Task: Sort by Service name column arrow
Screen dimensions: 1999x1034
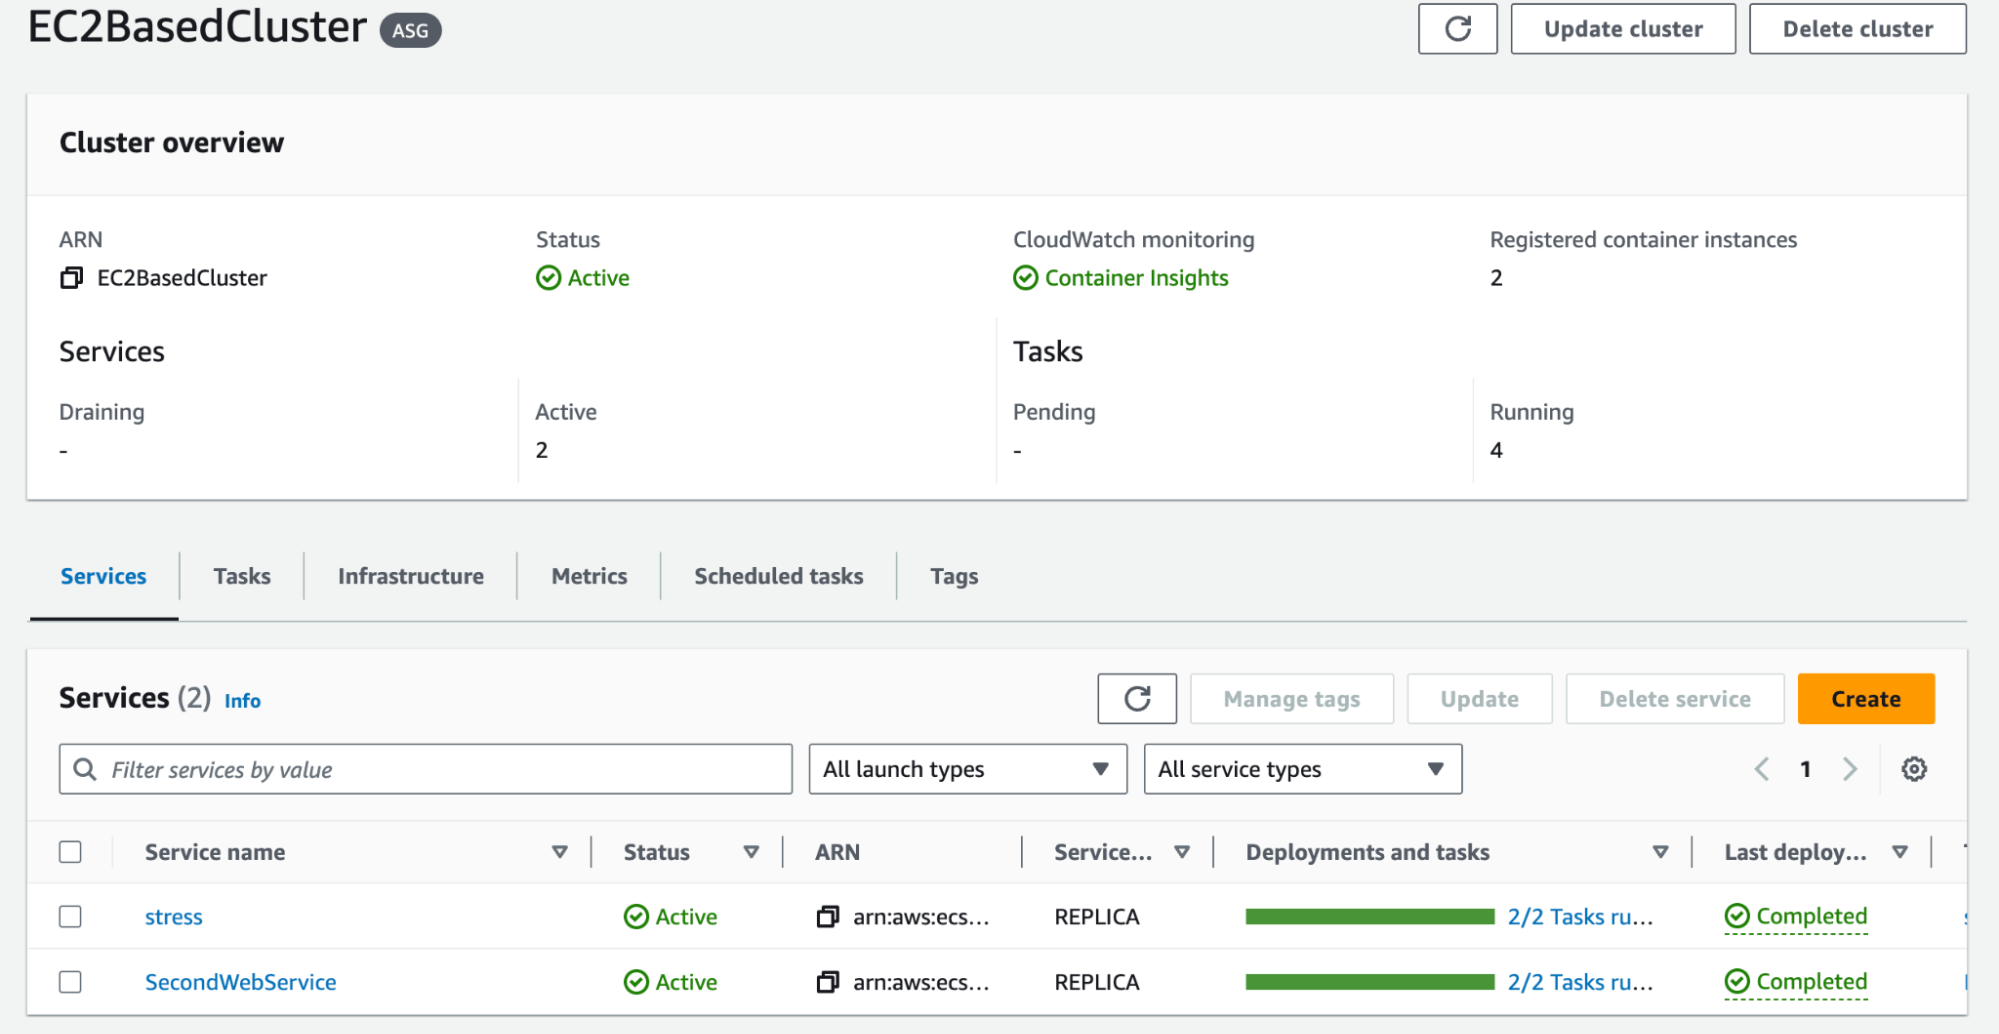Action: coord(559,852)
